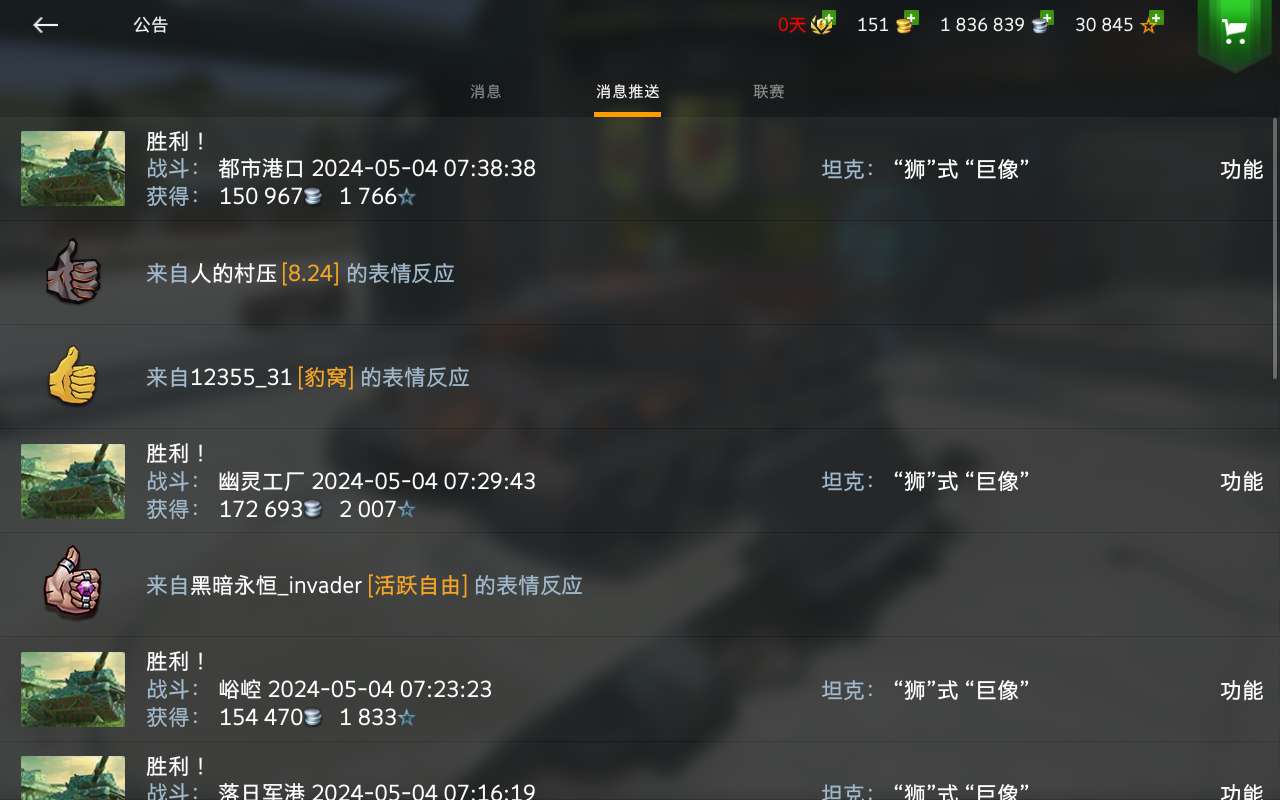Add credits next to 1 836 839

coord(1043,23)
